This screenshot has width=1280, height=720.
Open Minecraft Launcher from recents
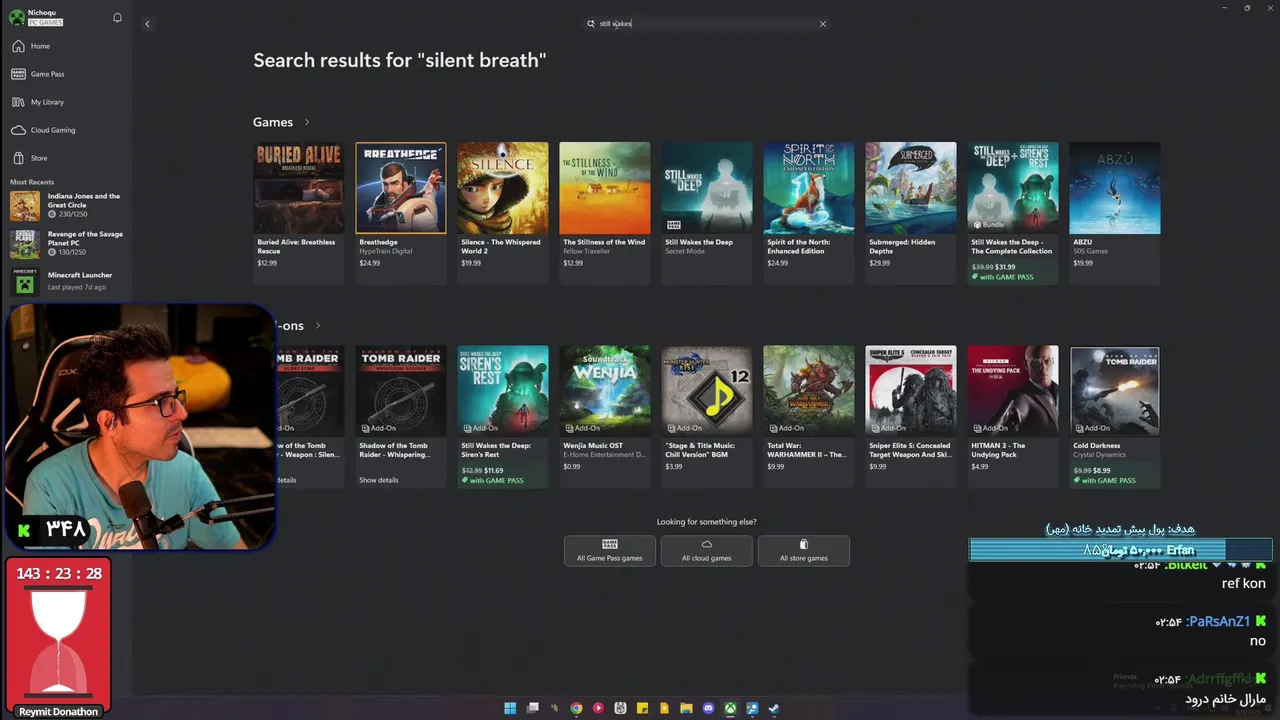coord(67,281)
